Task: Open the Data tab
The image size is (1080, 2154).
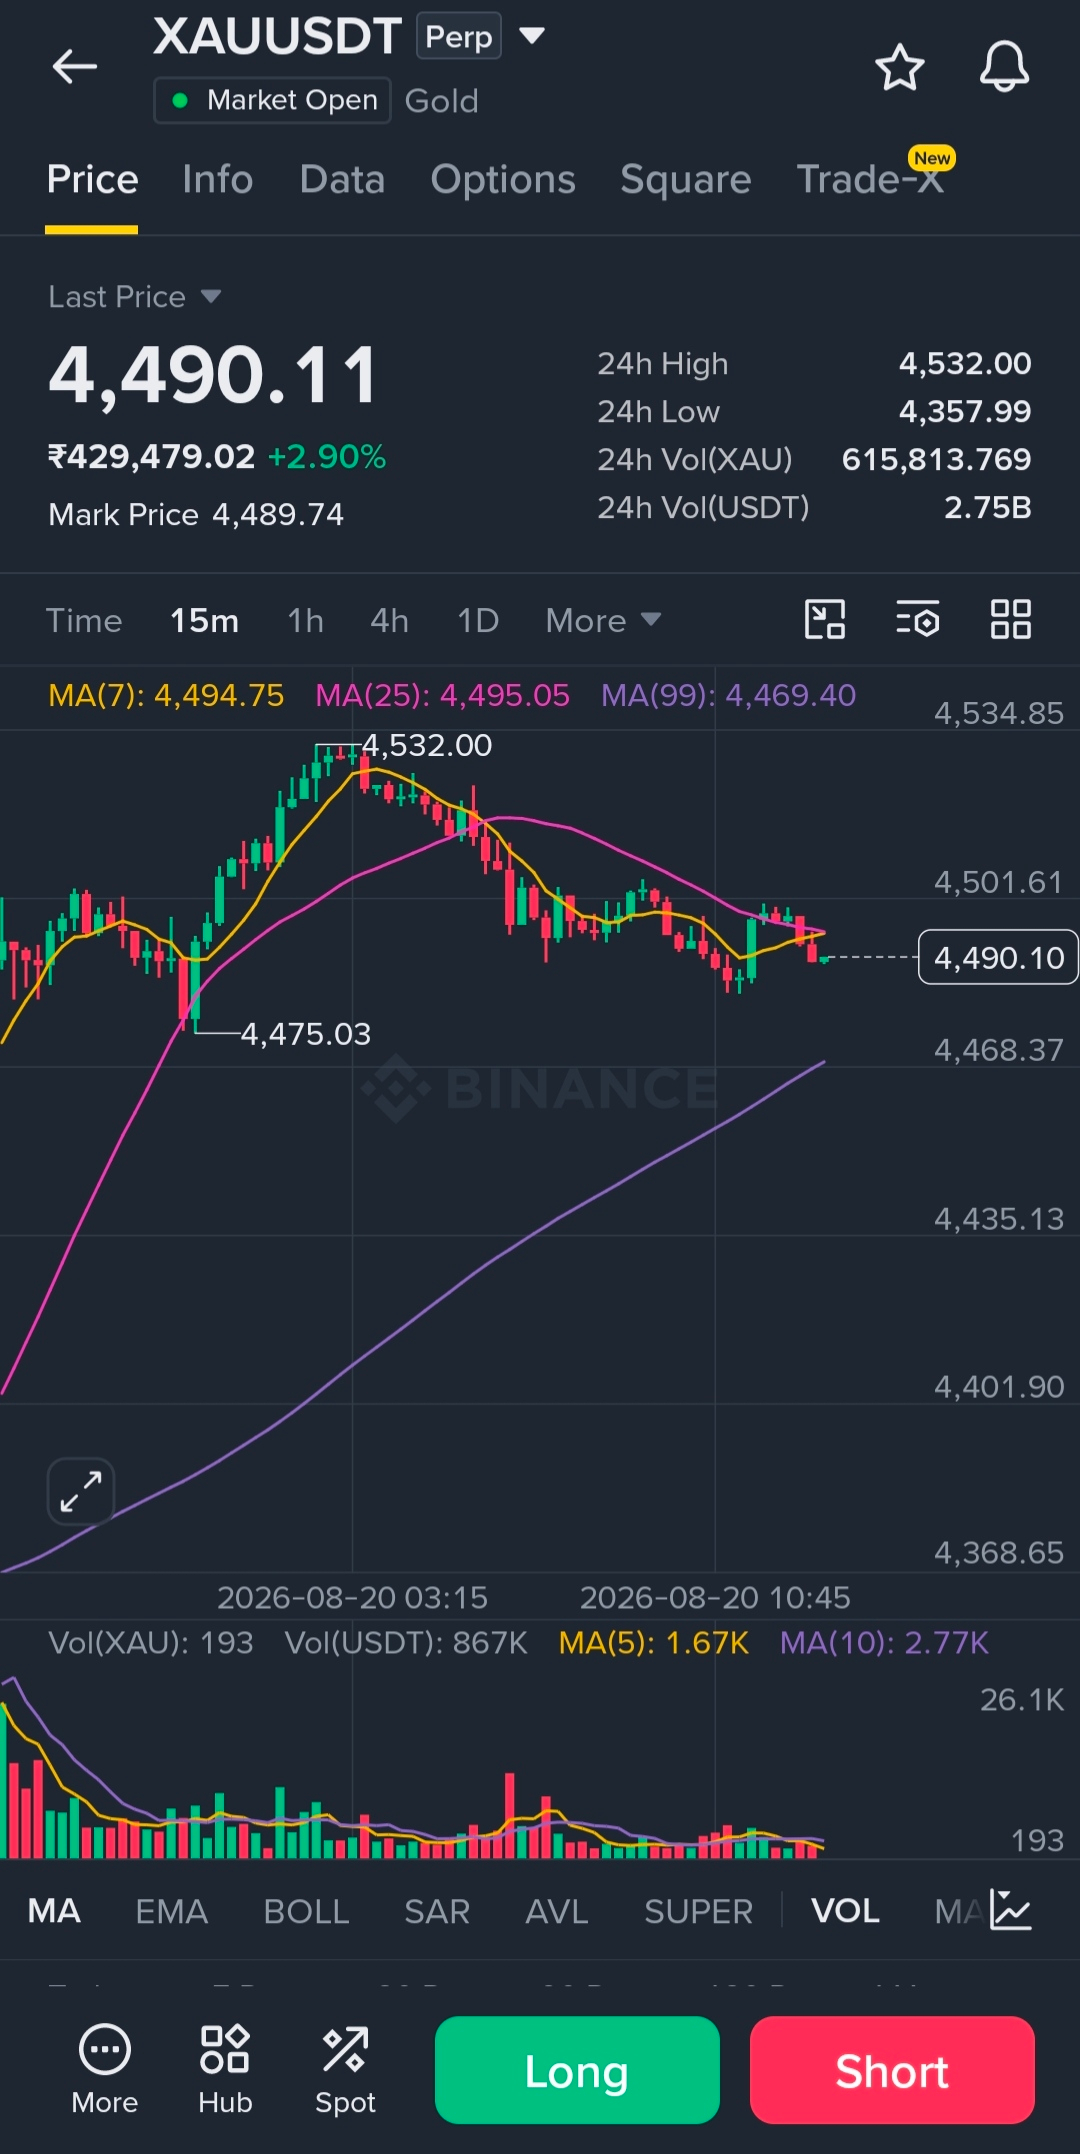Action: coord(342,180)
